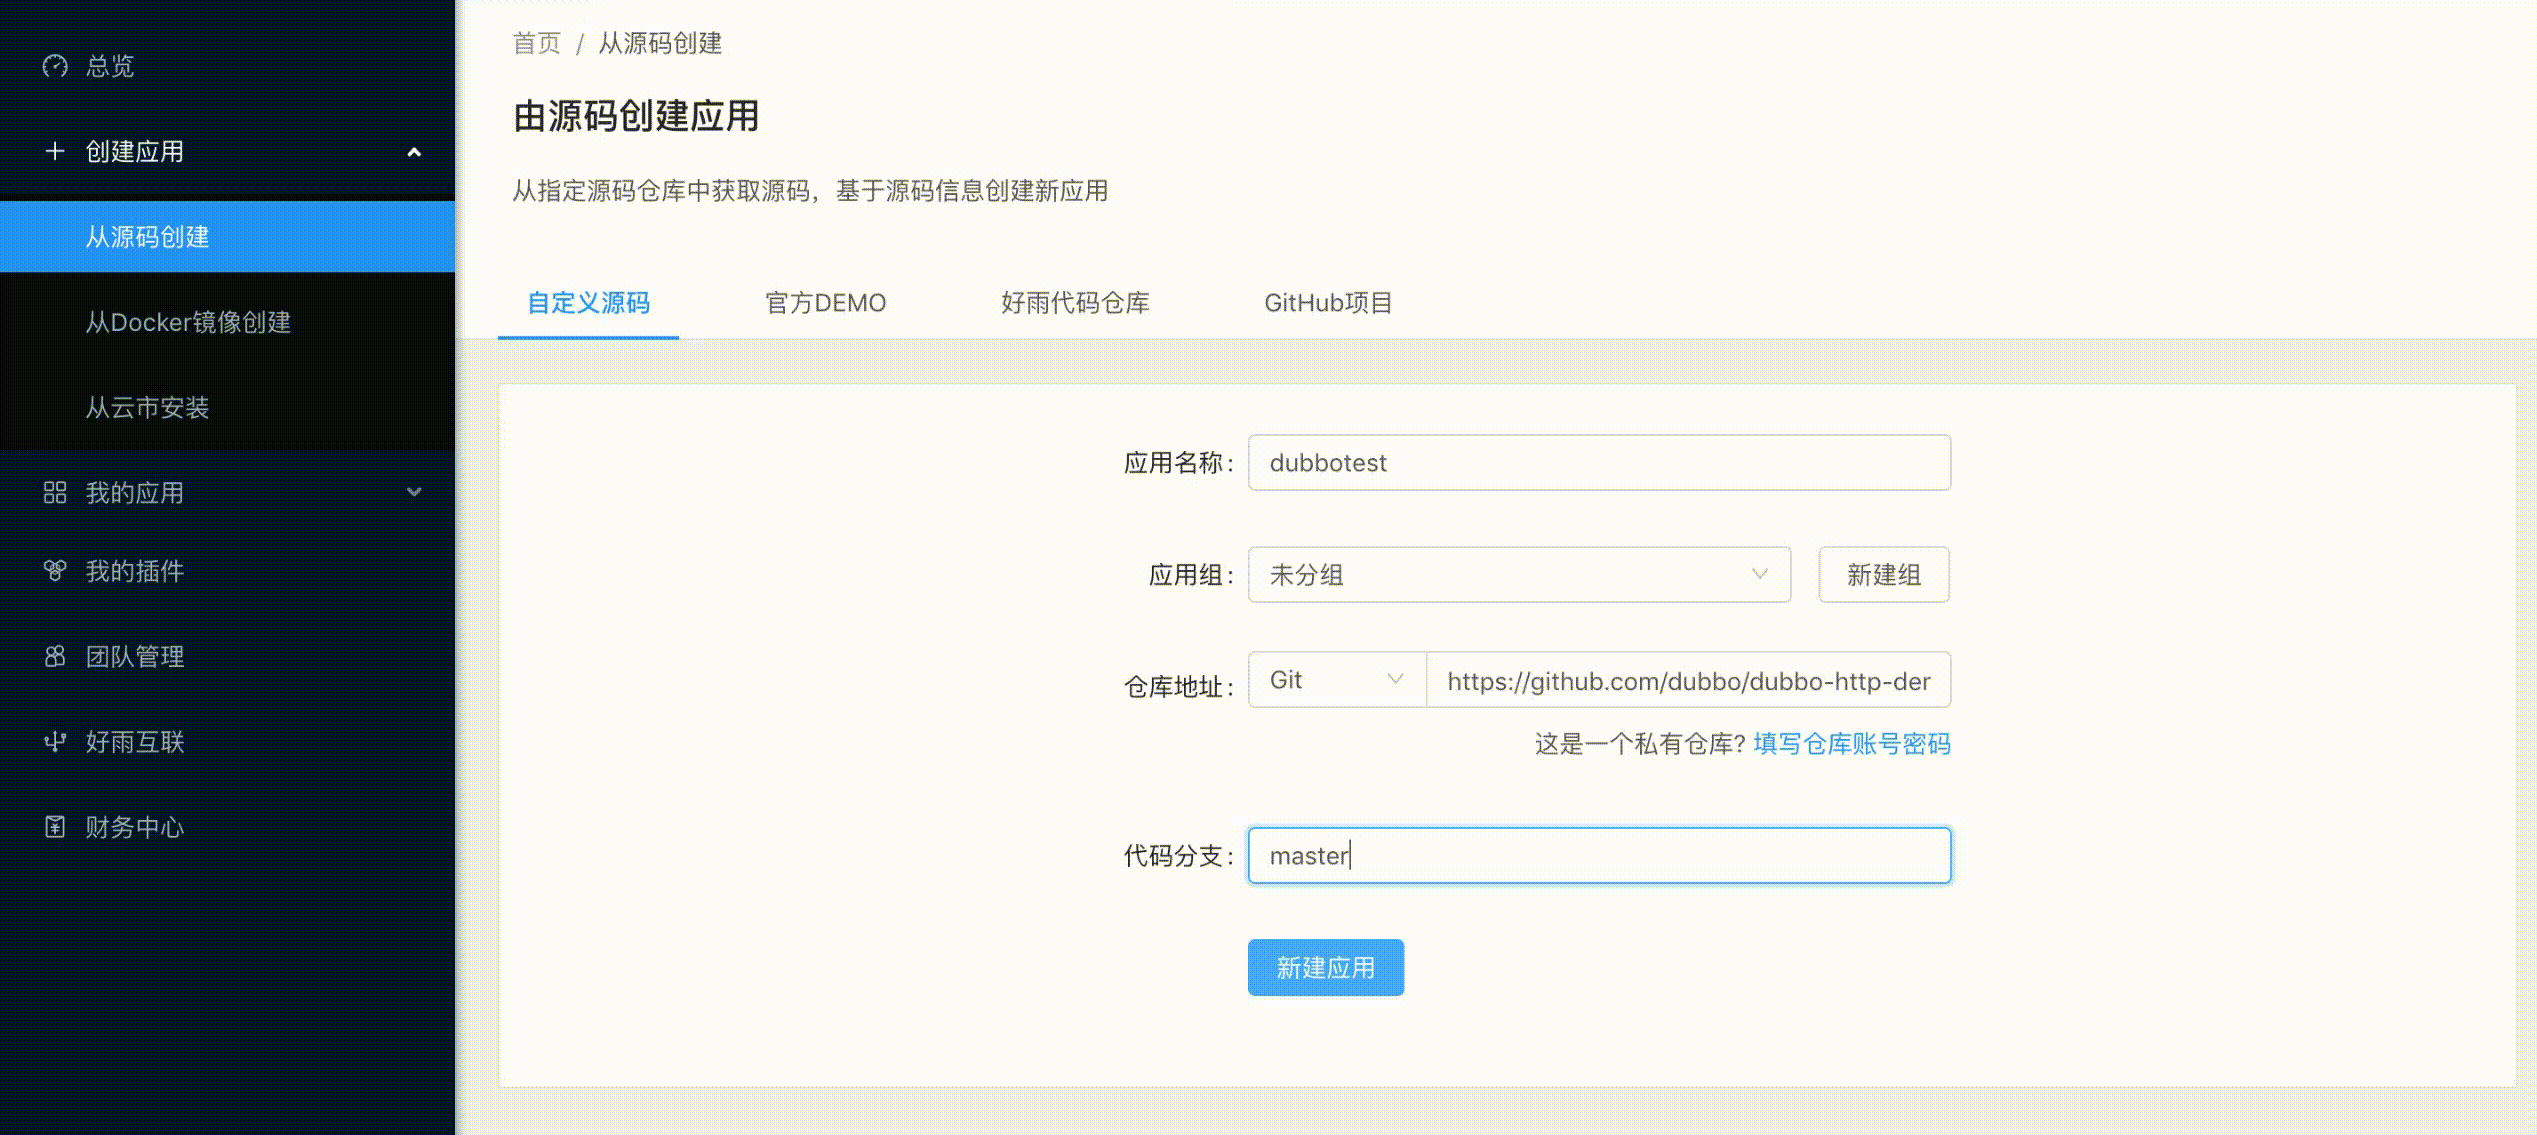Switch to the 官方DEMO tab
This screenshot has width=2537, height=1135.
click(825, 303)
